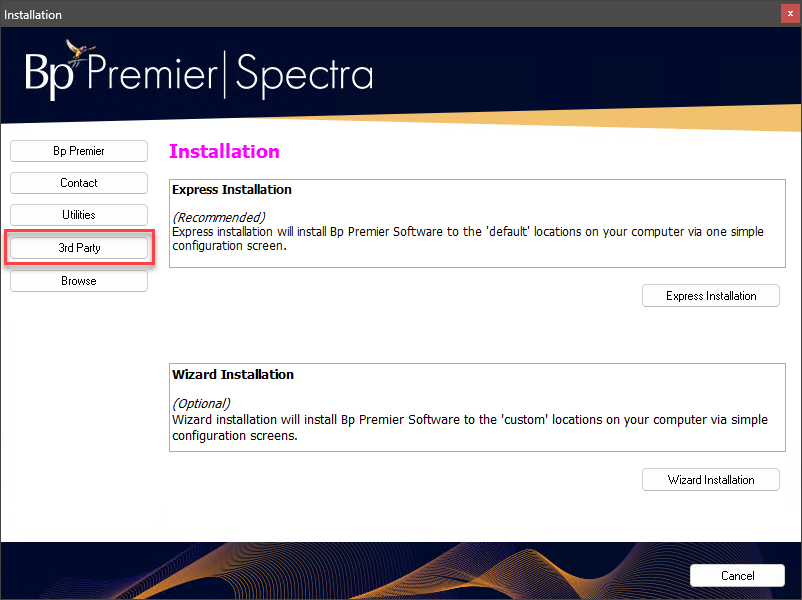Click the Express Installation description box

click(477, 224)
